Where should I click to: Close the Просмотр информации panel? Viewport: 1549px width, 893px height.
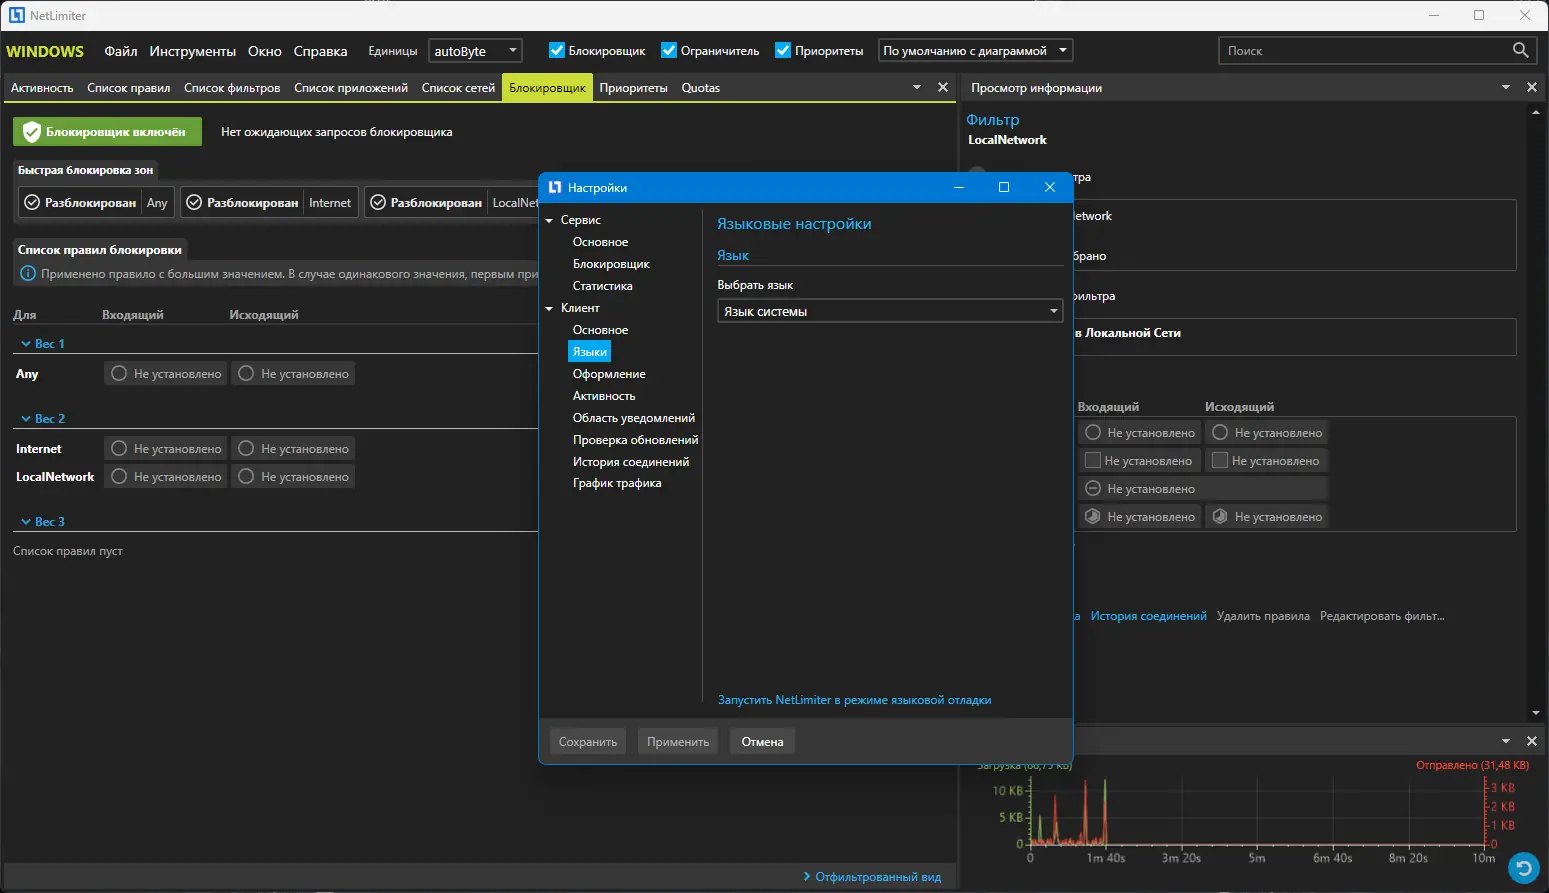[1531, 88]
